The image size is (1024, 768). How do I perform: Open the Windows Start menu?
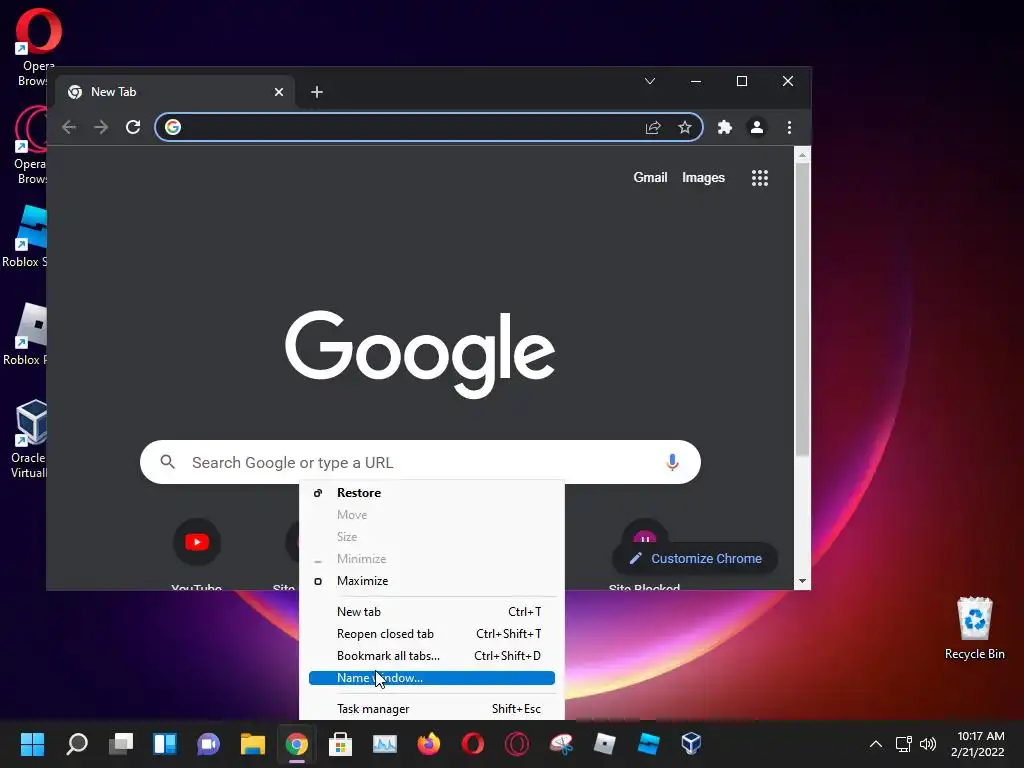[x=33, y=744]
